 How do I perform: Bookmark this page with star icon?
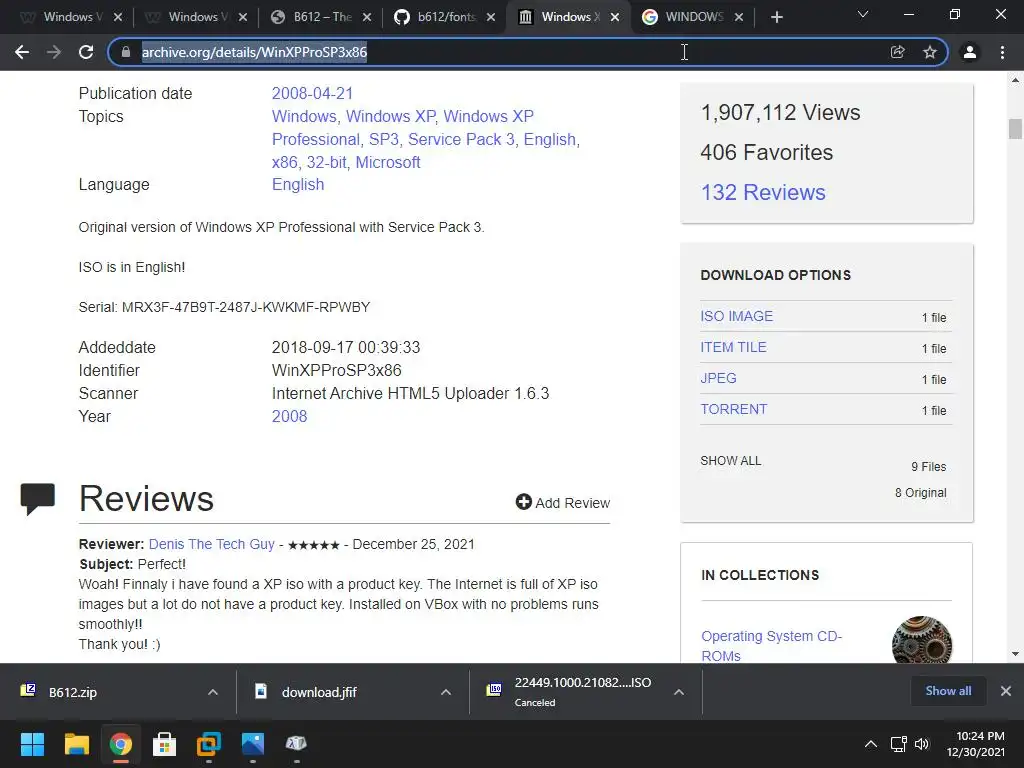pos(930,52)
